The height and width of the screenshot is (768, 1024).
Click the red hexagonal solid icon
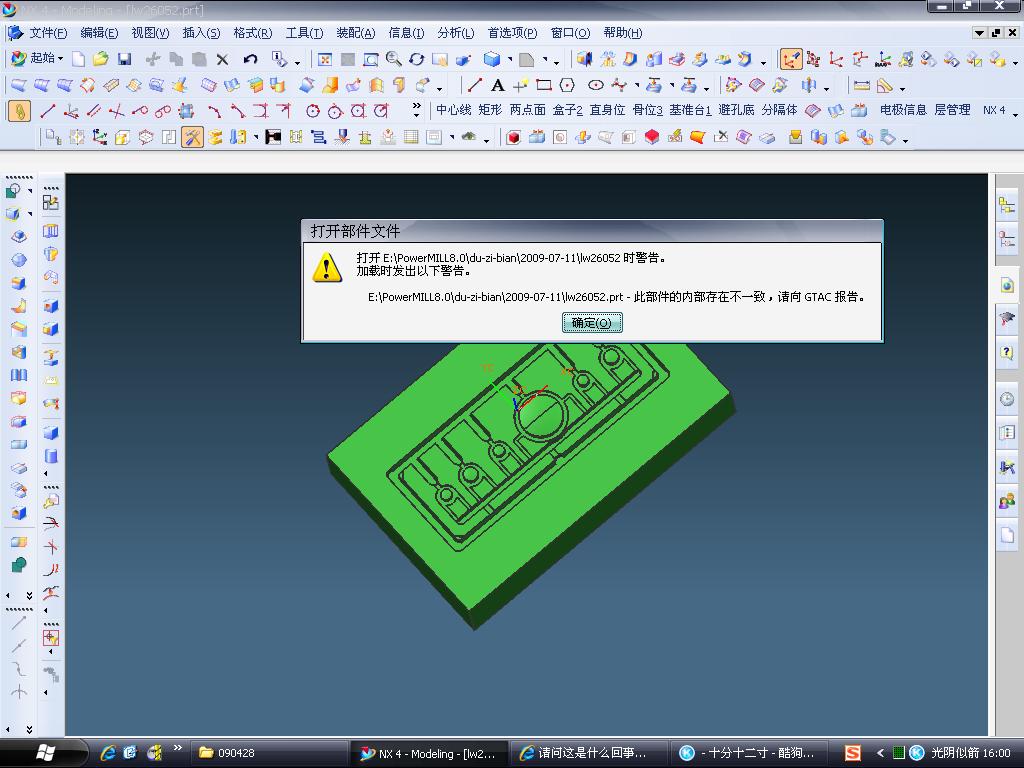(652, 136)
